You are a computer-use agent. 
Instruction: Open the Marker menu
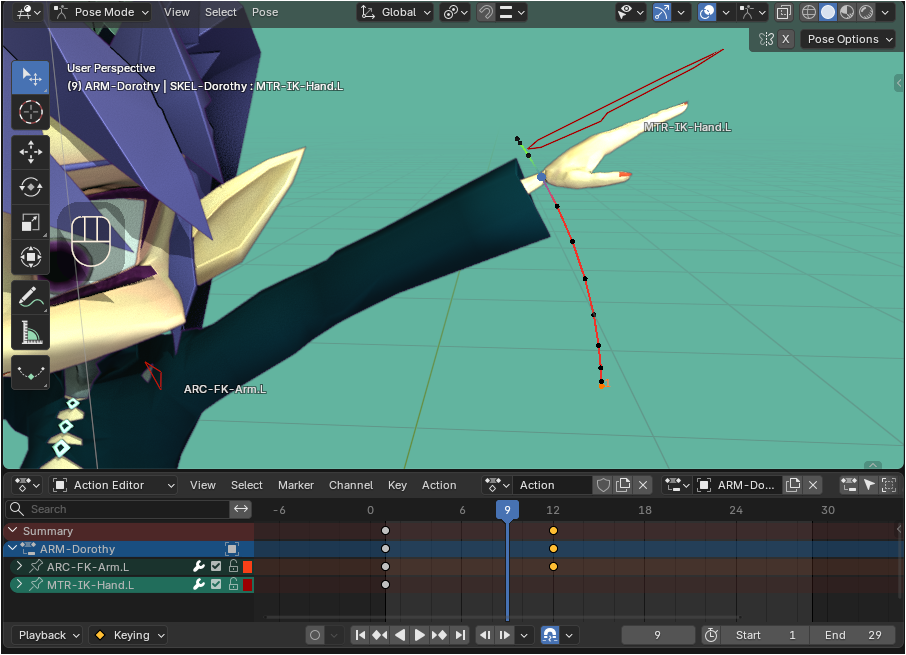pos(296,485)
